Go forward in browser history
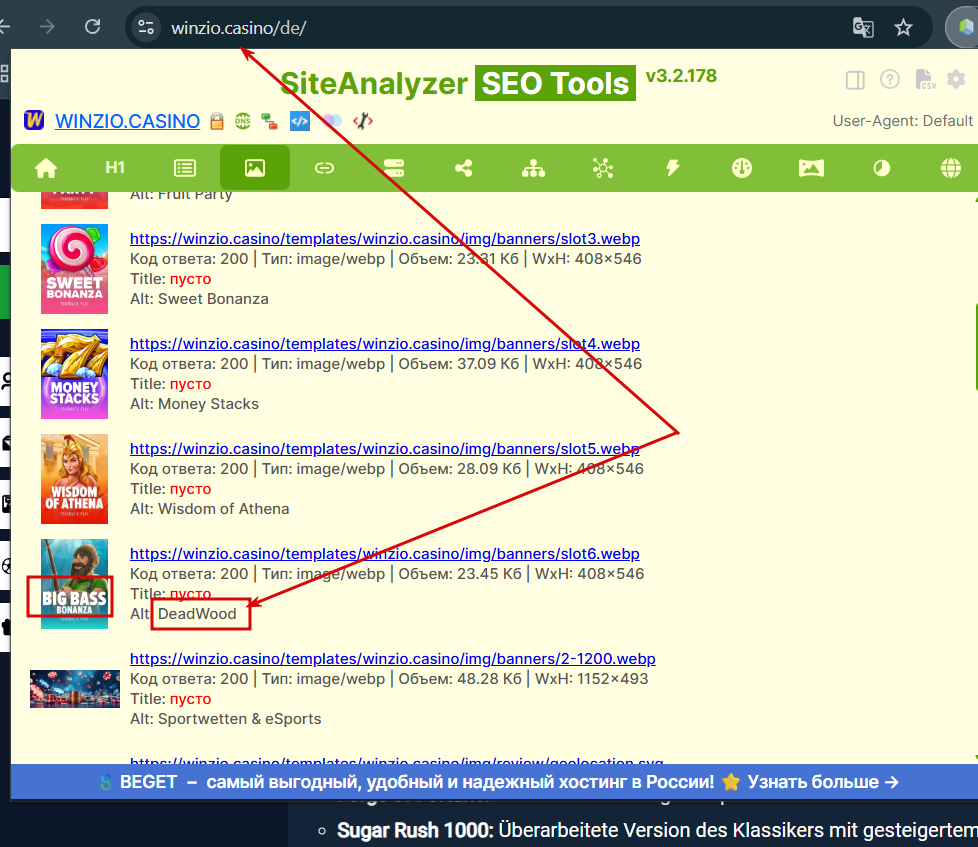The image size is (978, 847). click(x=47, y=27)
